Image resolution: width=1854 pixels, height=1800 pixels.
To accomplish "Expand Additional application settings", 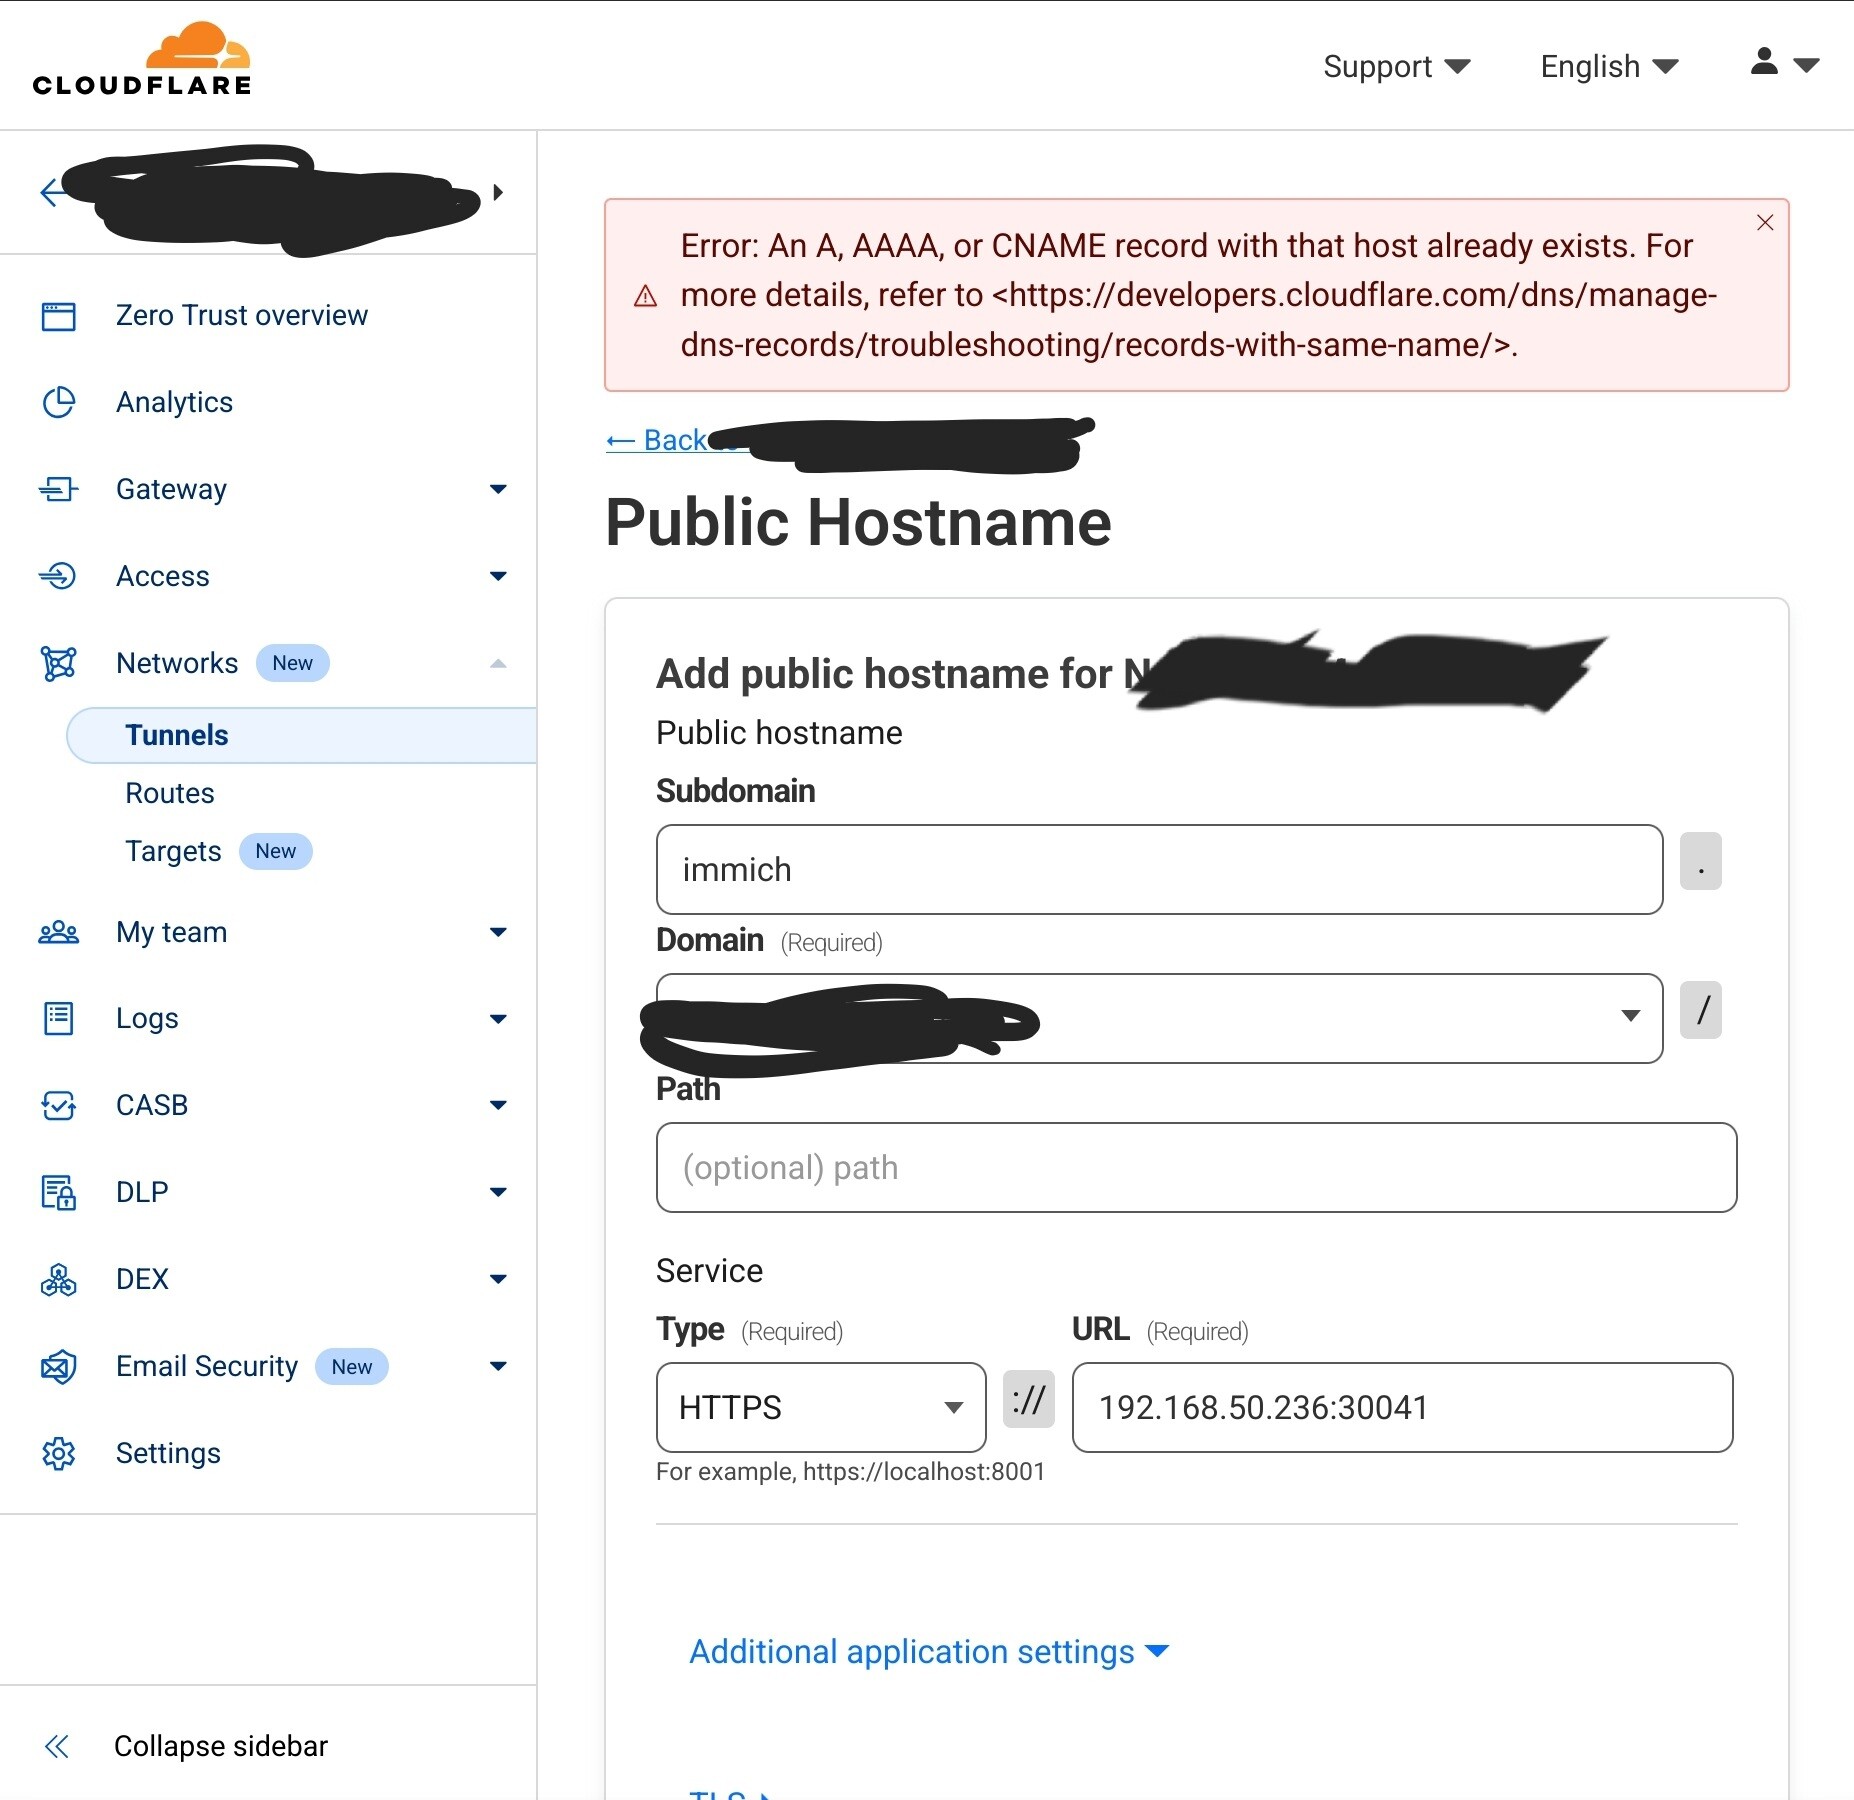I will click(929, 1652).
